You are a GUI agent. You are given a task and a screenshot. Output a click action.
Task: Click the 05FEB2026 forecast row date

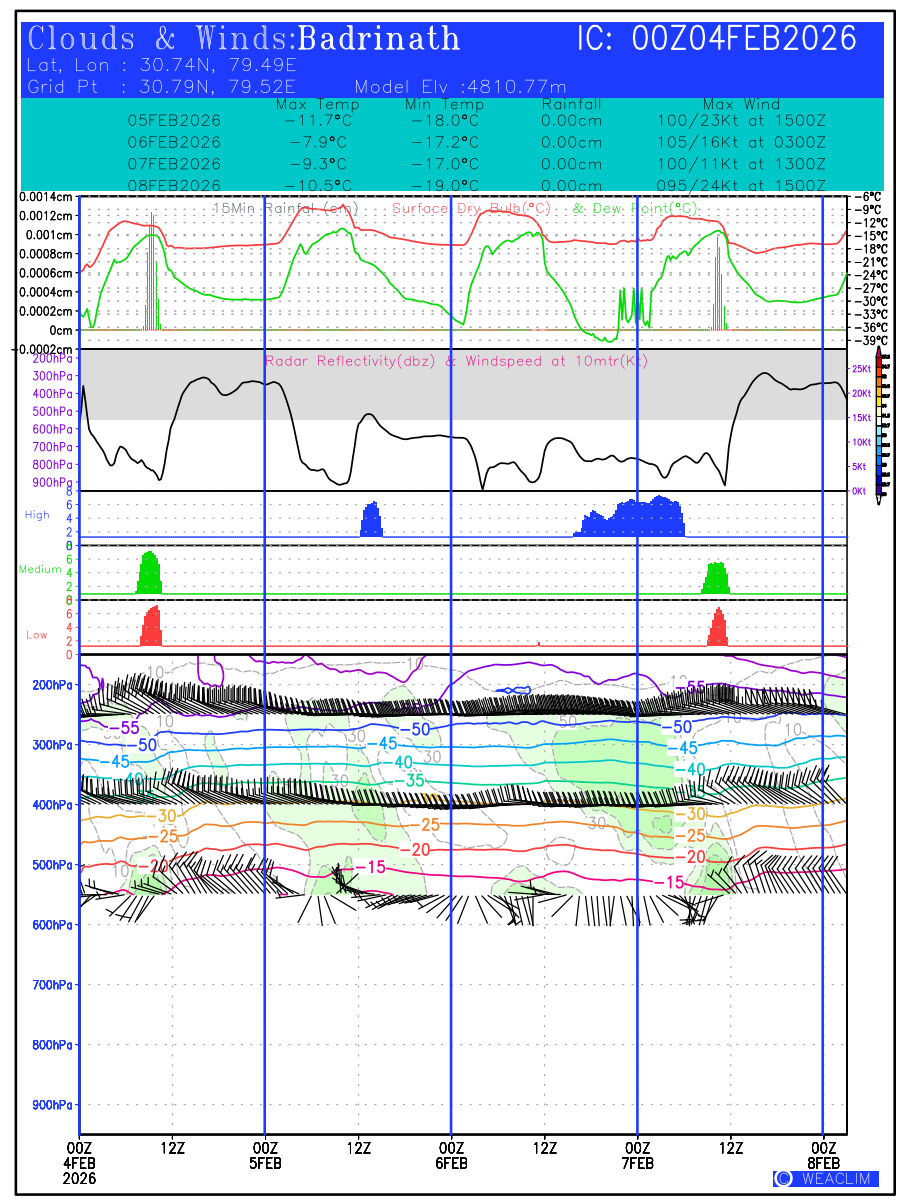click(x=174, y=120)
